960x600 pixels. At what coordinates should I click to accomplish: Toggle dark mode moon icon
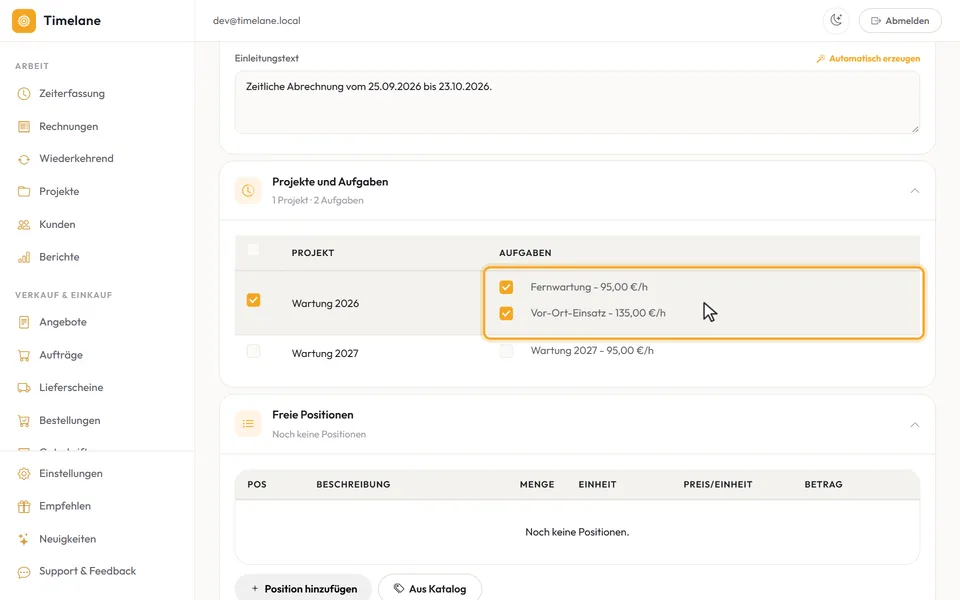pos(836,20)
